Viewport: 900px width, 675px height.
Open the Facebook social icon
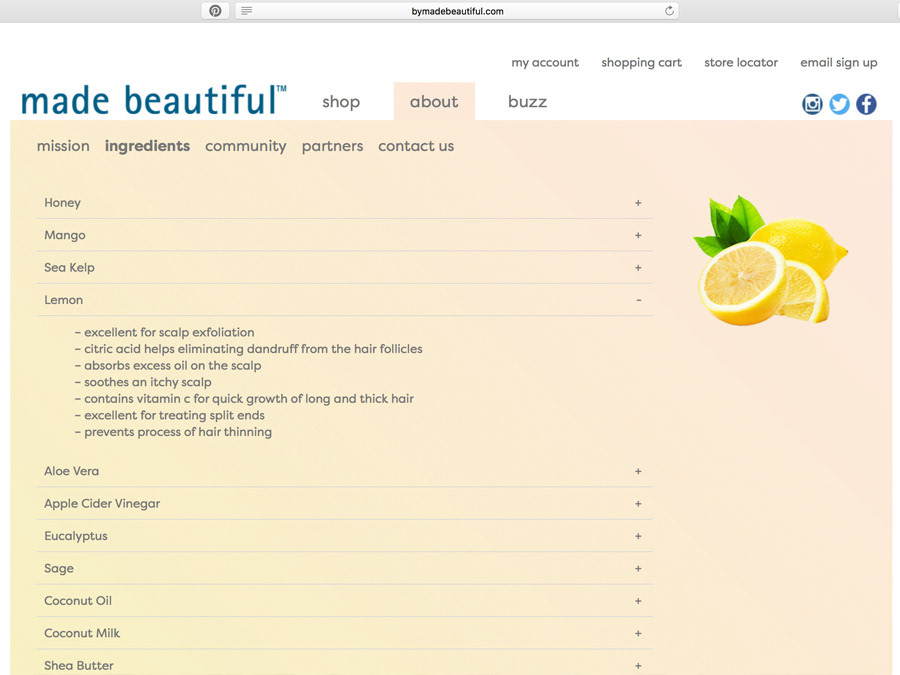click(x=866, y=104)
